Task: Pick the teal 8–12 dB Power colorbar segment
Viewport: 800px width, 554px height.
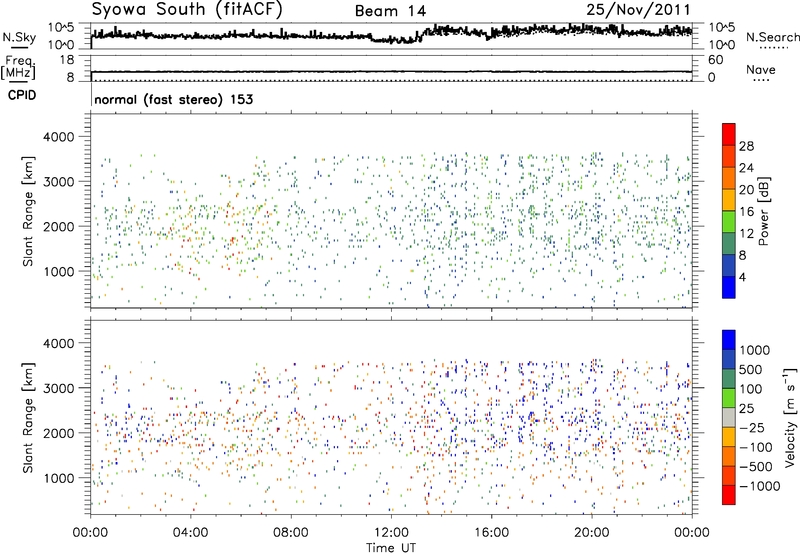Action: click(729, 243)
